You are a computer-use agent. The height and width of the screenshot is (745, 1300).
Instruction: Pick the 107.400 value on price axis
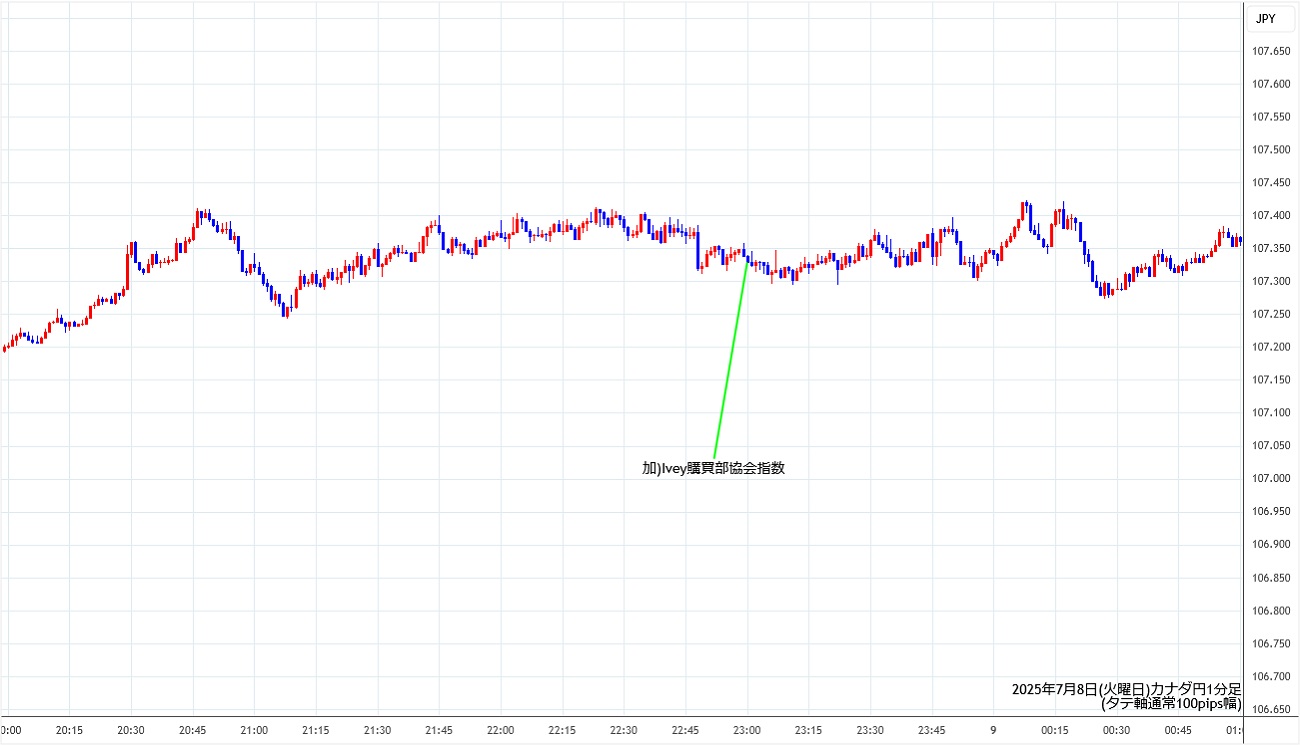[1271, 216]
